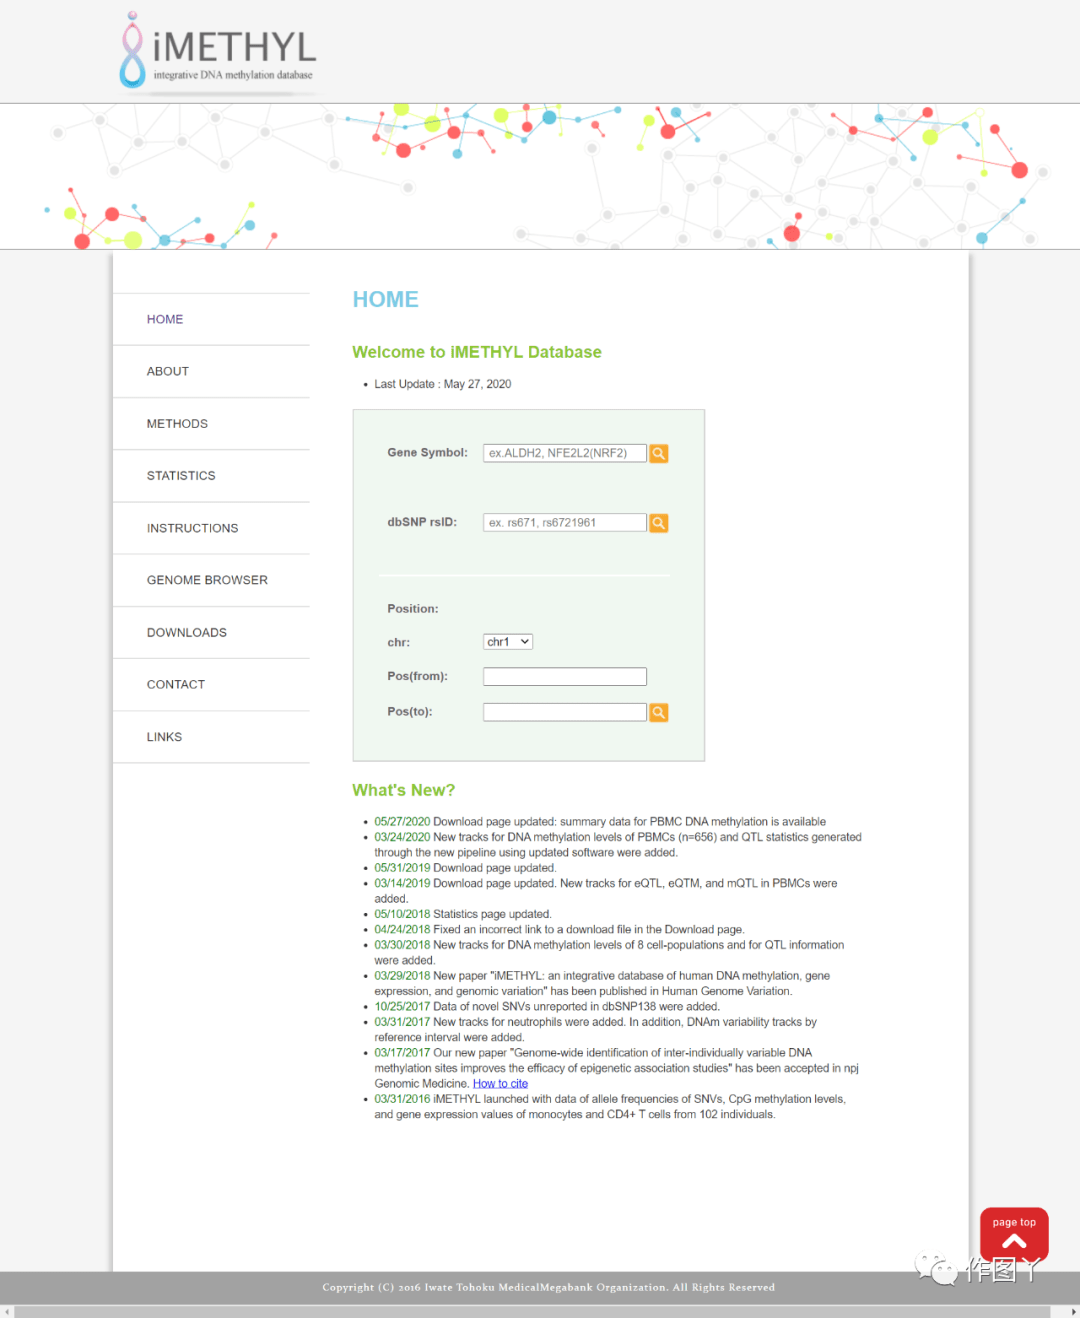Go to DOWNLOADS page

click(x=187, y=632)
